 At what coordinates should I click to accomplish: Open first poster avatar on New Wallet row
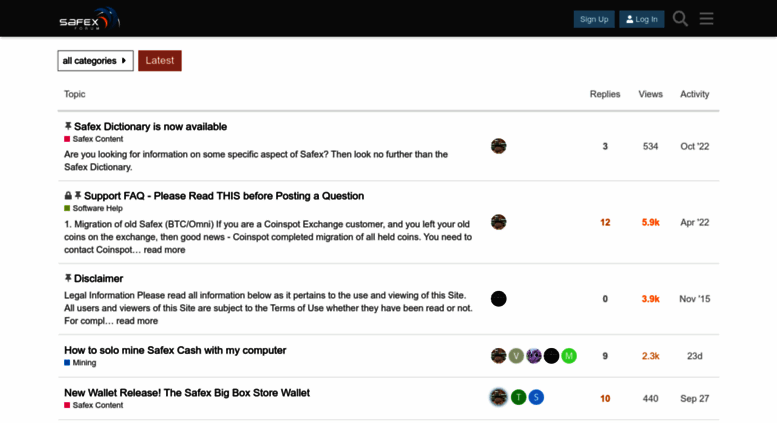499,397
